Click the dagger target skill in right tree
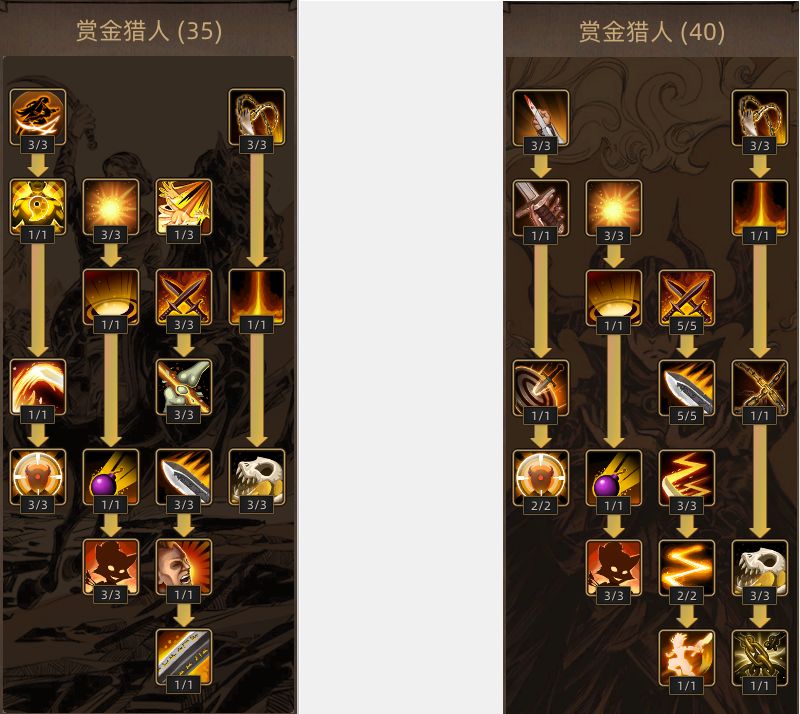The width and height of the screenshot is (800, 714). click(541, 388)
